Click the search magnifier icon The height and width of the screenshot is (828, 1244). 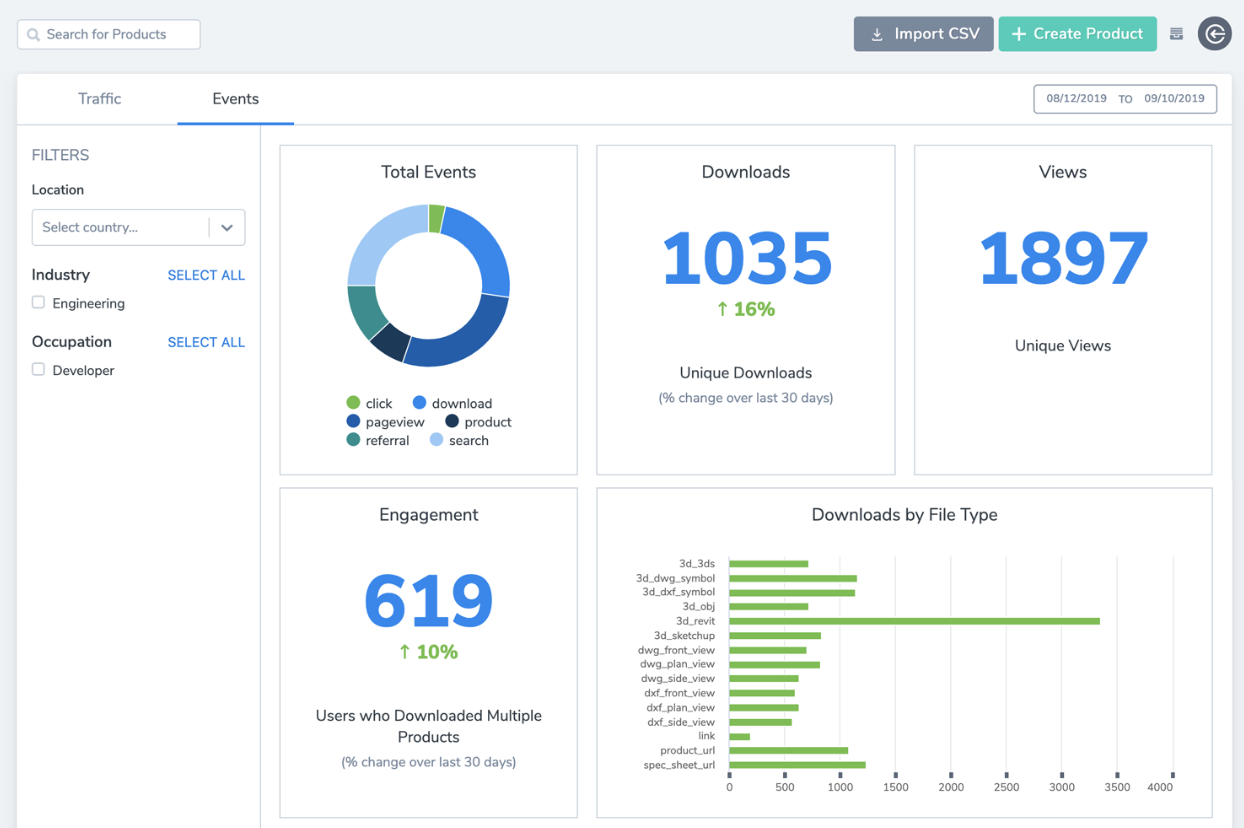34,35
